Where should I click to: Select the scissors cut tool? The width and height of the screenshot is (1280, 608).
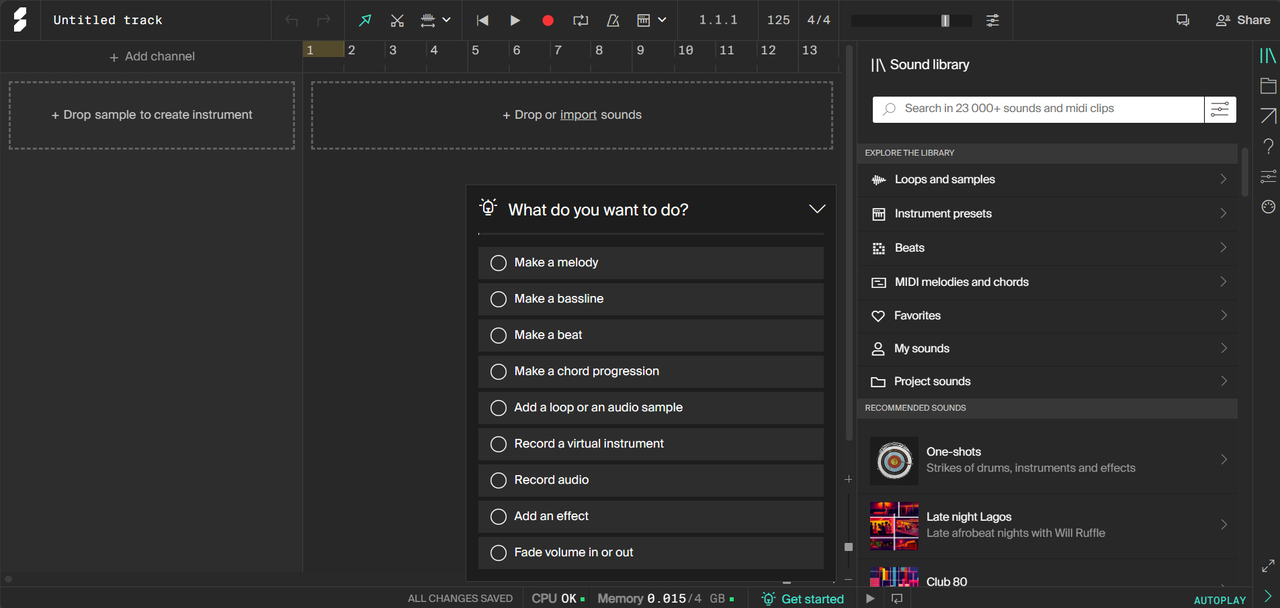[397, 20]
